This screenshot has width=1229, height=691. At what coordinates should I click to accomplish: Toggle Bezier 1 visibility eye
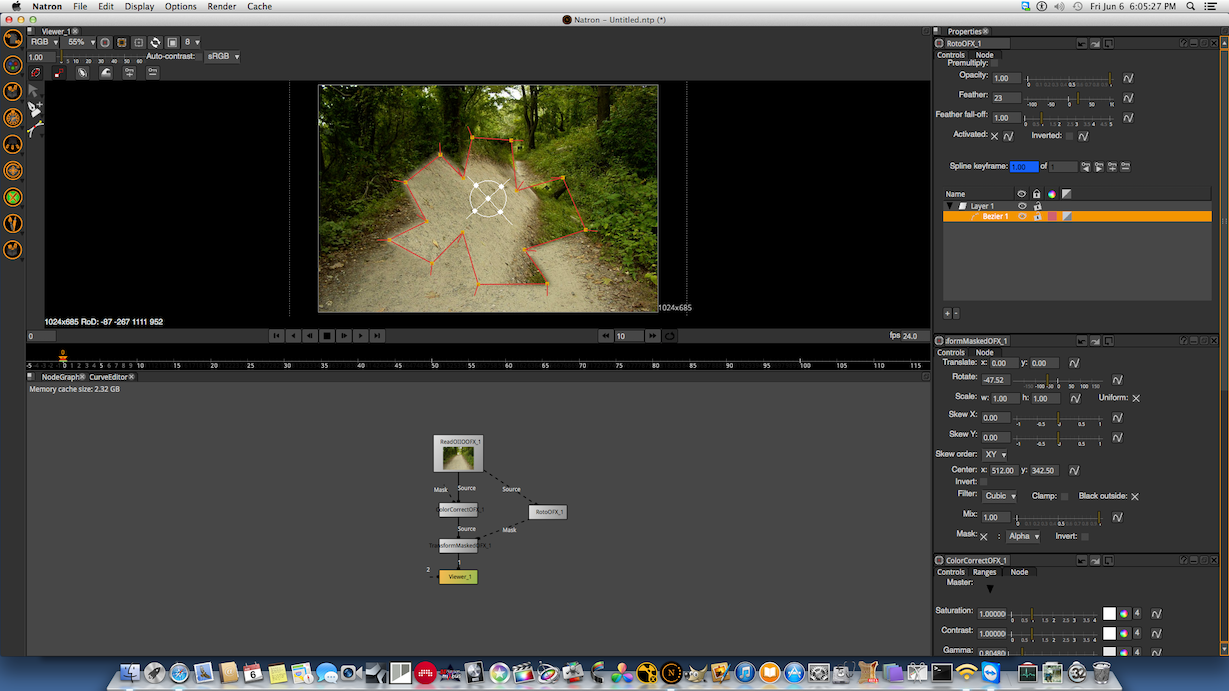click(1022, 216)
